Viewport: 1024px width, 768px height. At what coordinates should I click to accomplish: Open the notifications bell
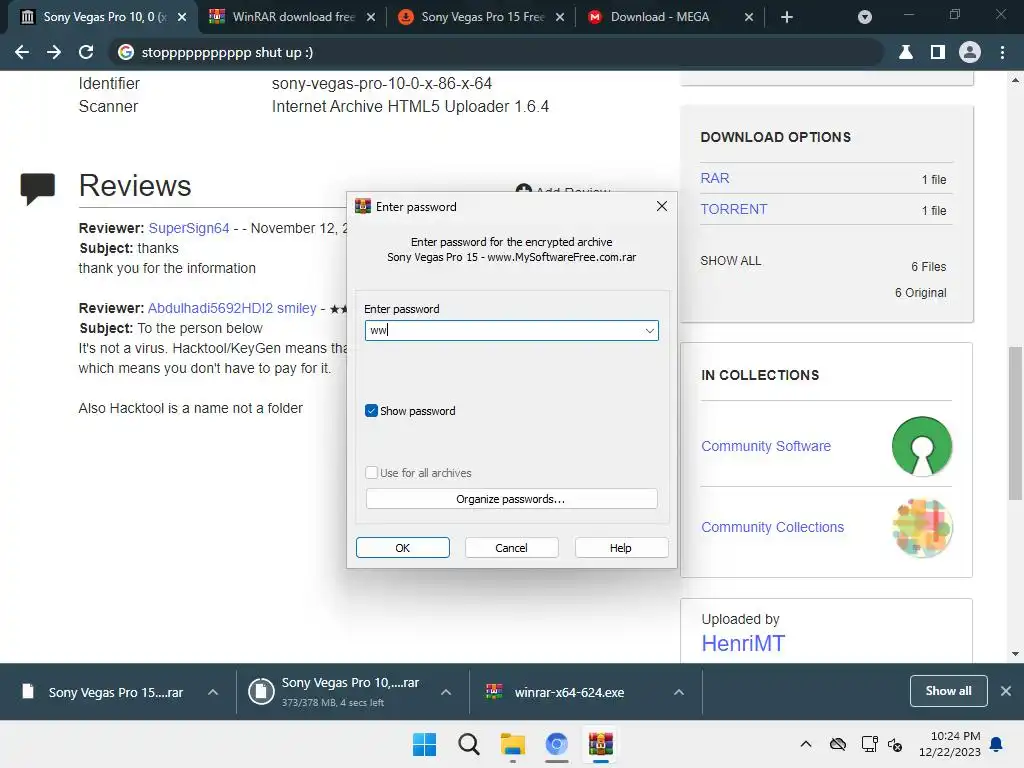[x=997, y=744]
